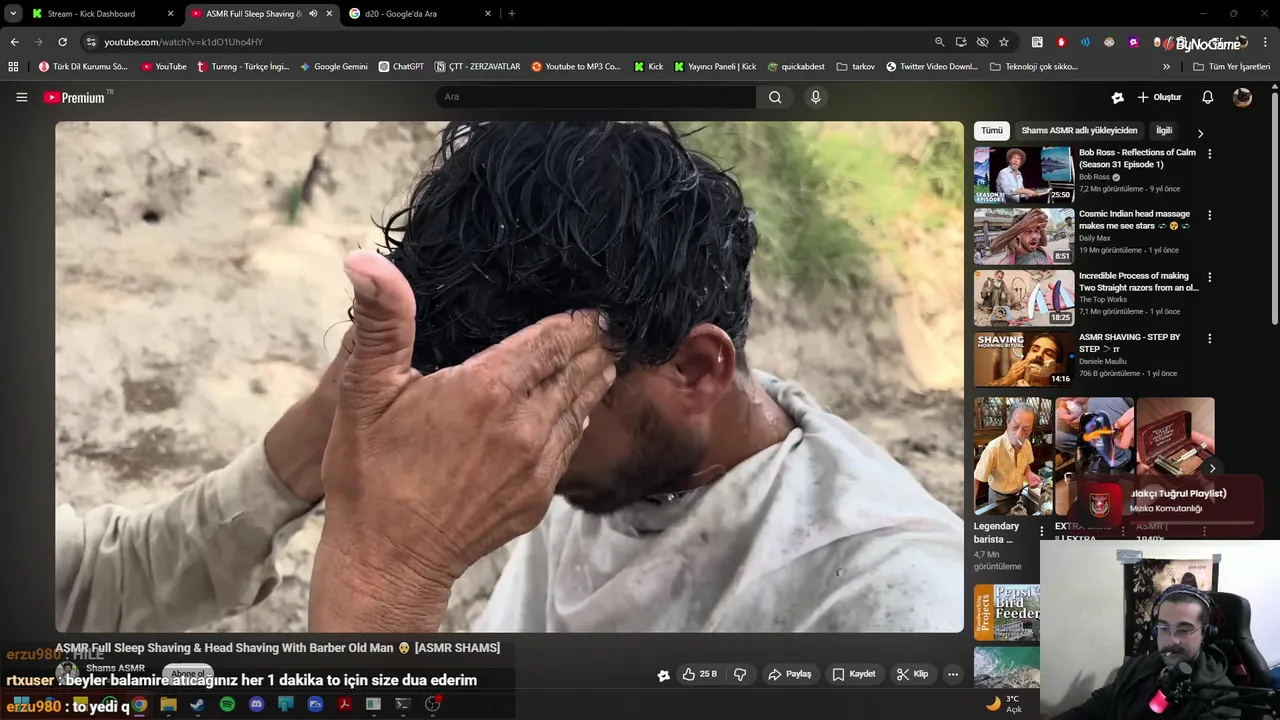Open Discord from the taskbar
Image resolution: width=1280 pixels, height=720 pixels.
tap(256, 705)
